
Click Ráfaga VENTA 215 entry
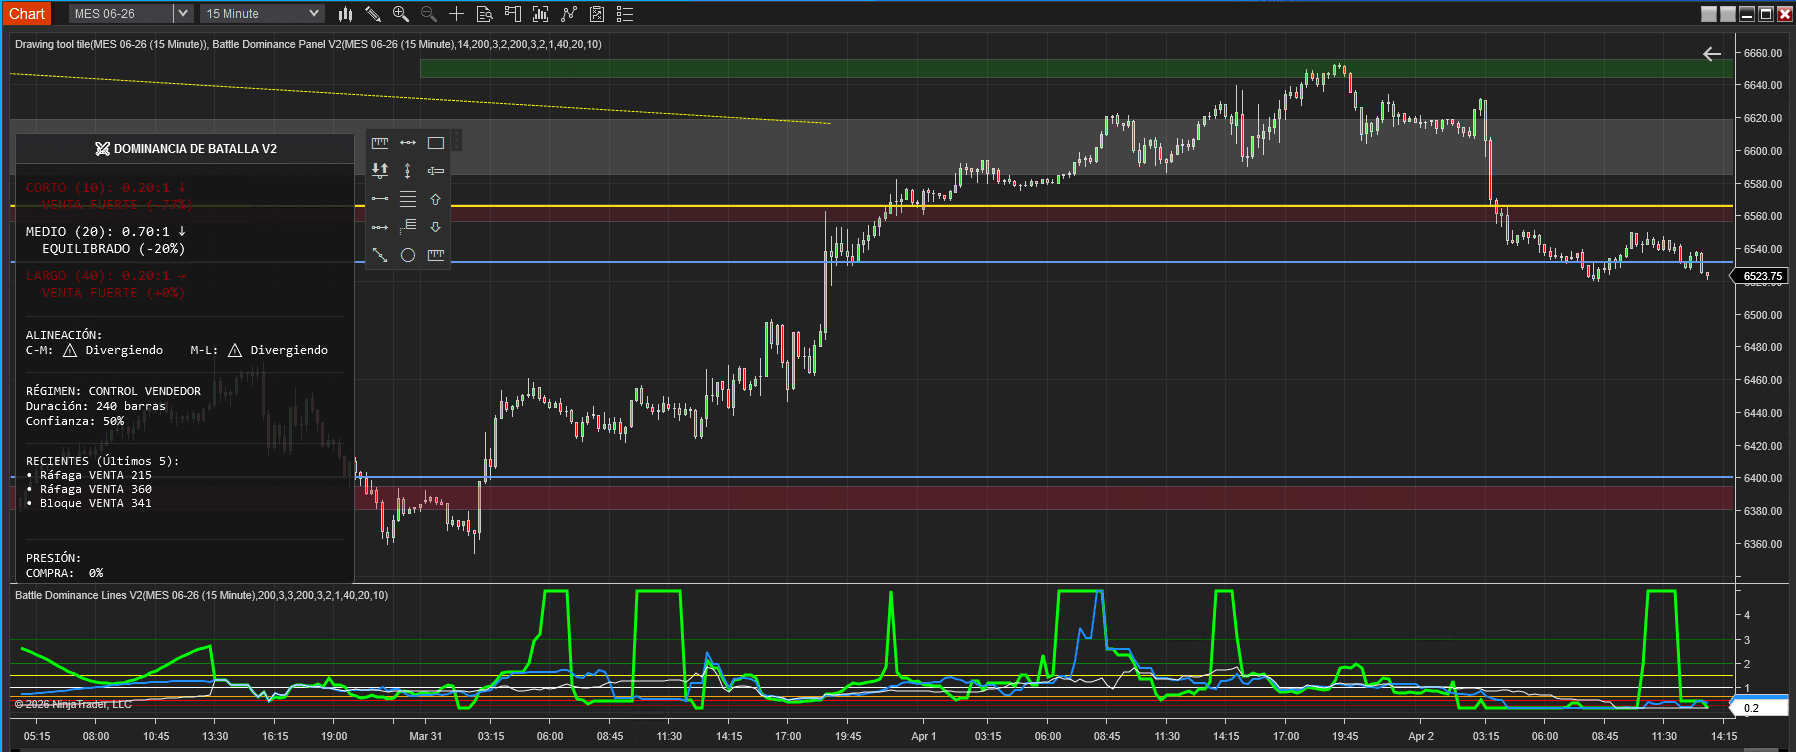click(x=96, y=475)
